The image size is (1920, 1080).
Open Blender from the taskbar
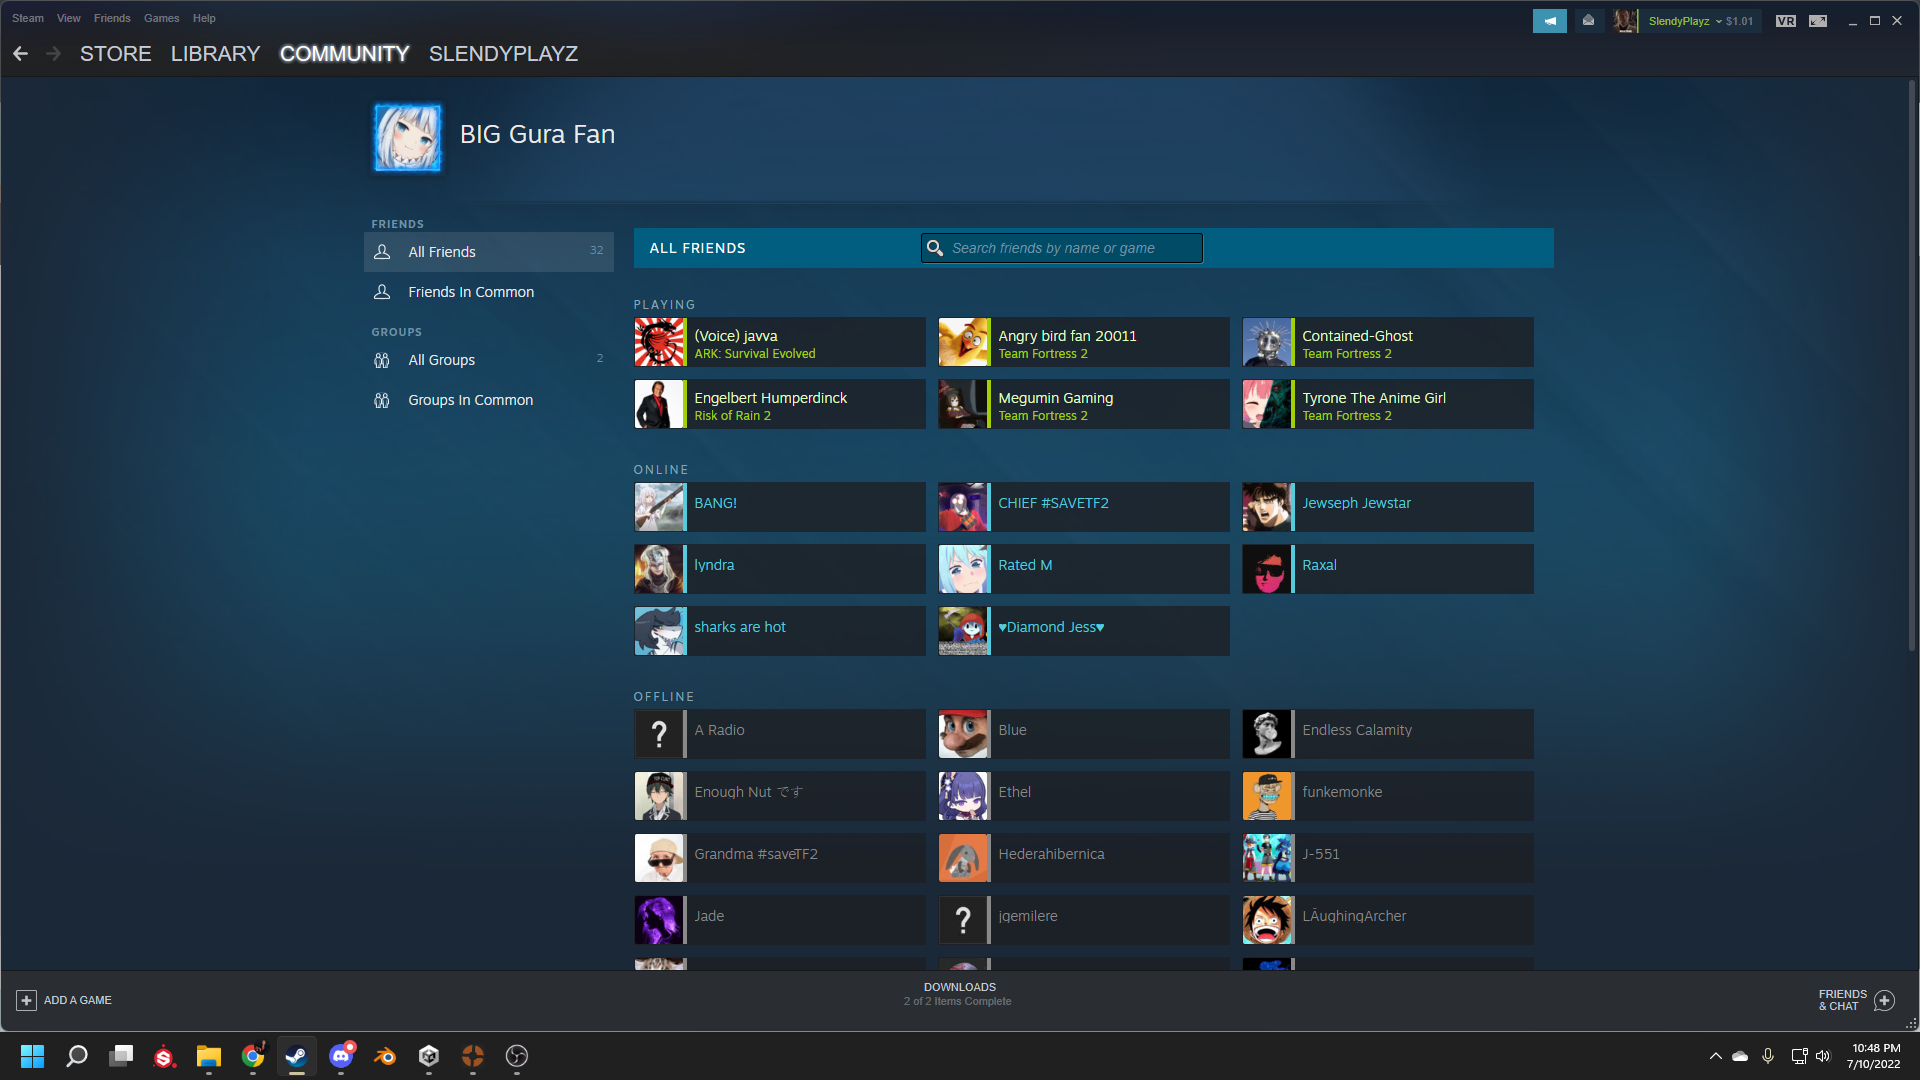click(385, 1056)
